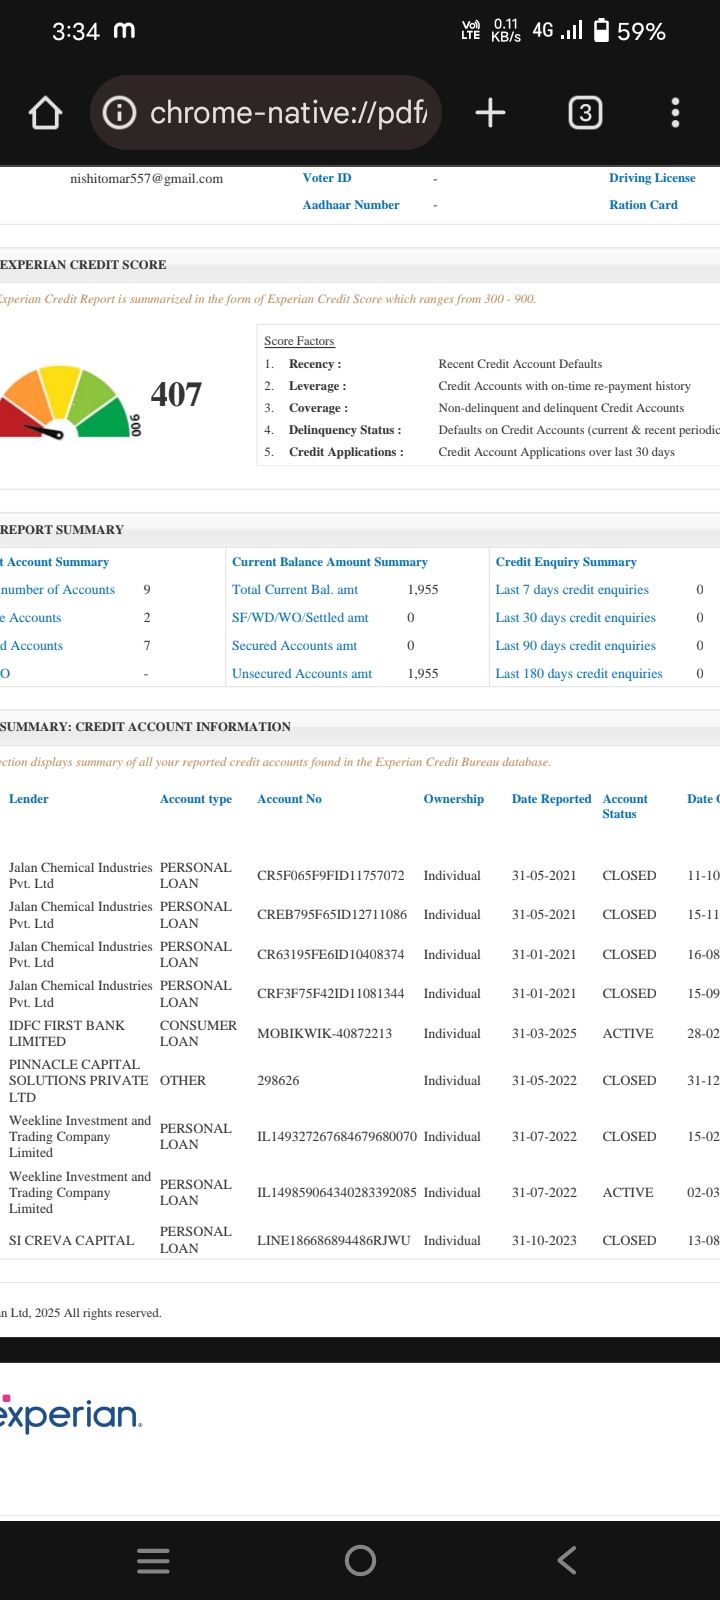Image resolution: width=720 pixels, height=1600 pixels.
Task: Tap the SI CREVA CAPITAL lender row
Action: click(71, 1240)
